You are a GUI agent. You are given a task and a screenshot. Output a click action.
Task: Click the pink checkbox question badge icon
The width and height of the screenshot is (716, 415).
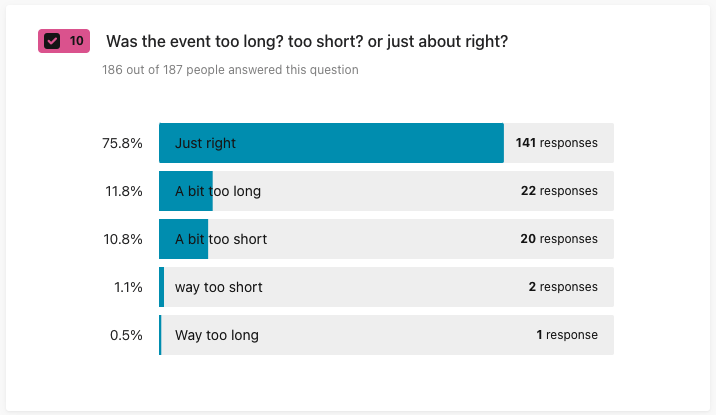point(53,41)
